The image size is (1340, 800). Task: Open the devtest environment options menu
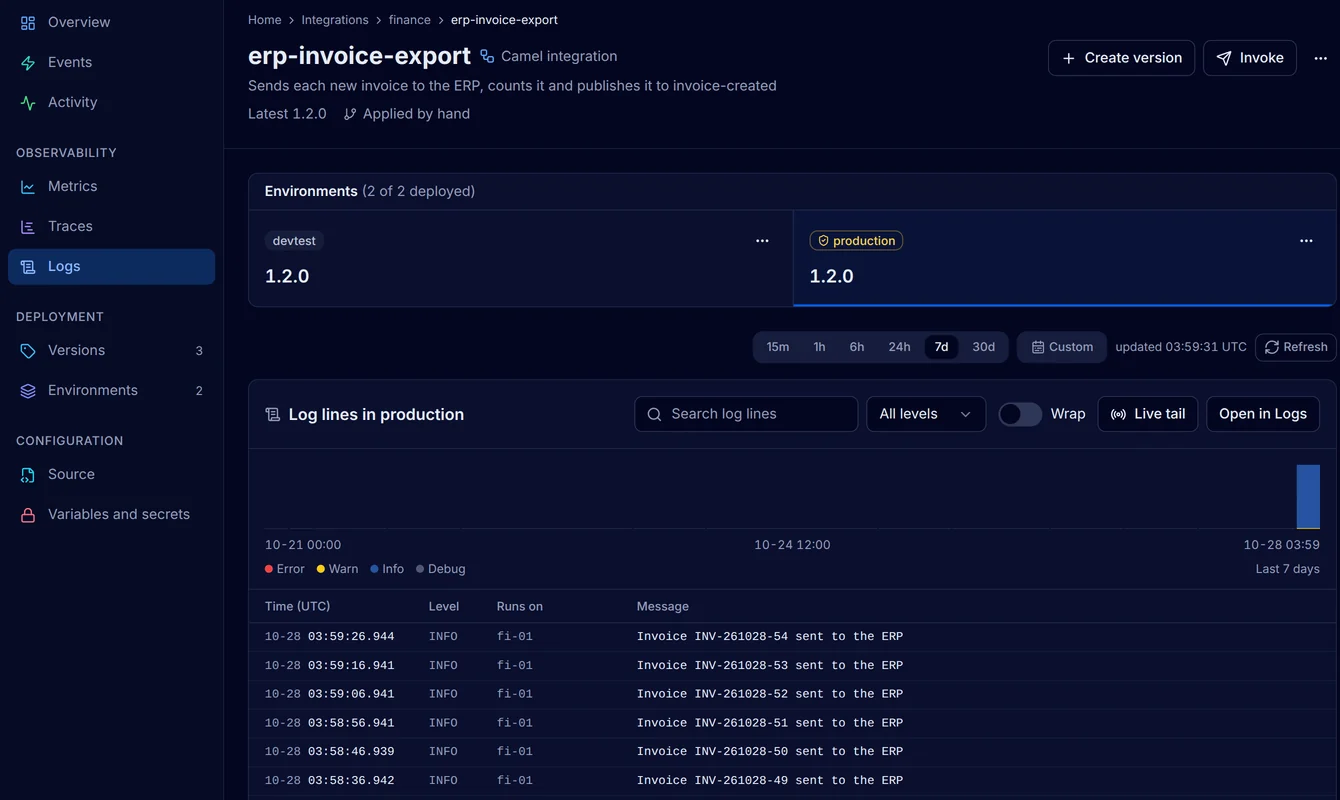[762, 241]
